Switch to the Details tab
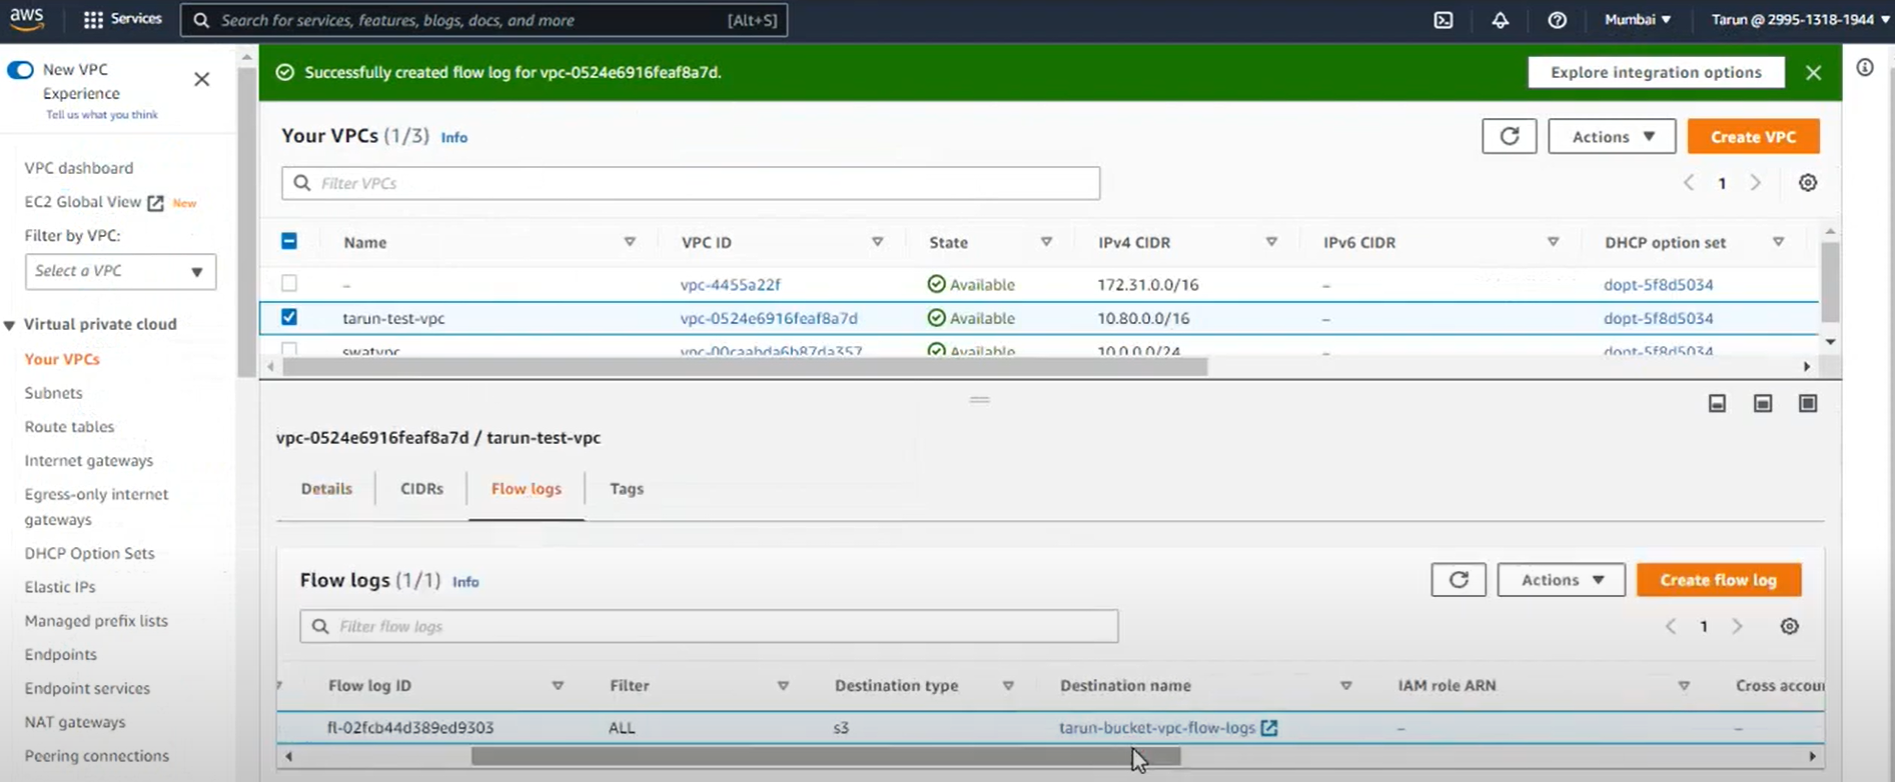This screenshot has width=1895, height=782. [326, 489]
